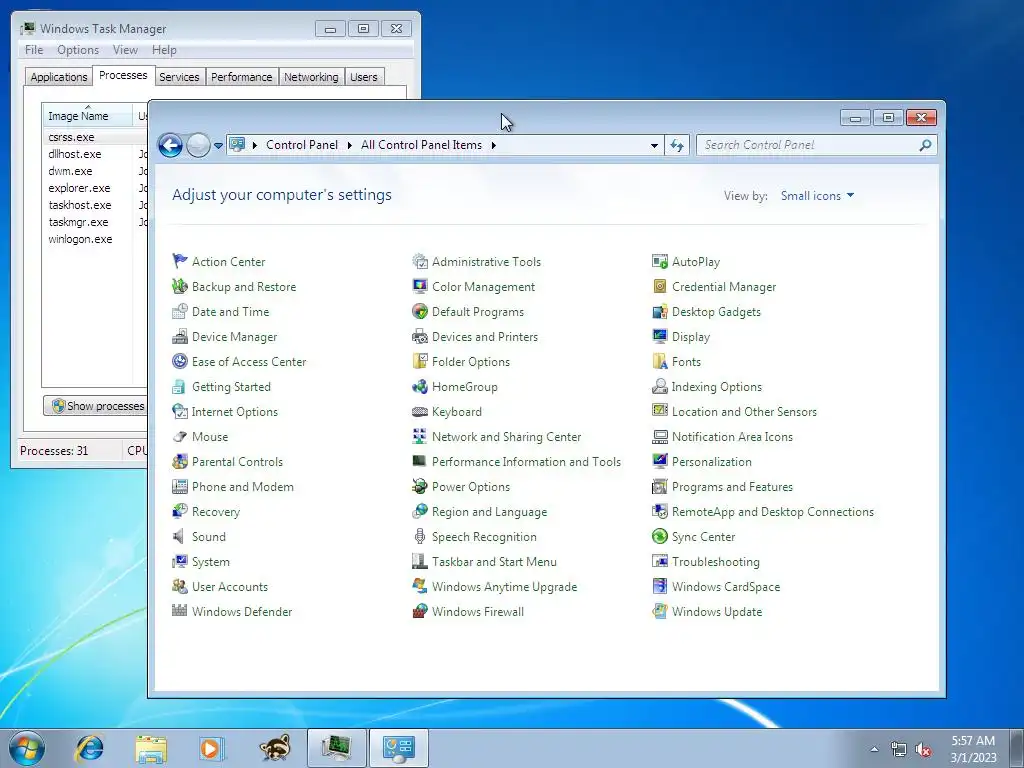Click the muted volume icon in tray
The width and height of the screenshot is (1024, 768).
coord(923,749)
